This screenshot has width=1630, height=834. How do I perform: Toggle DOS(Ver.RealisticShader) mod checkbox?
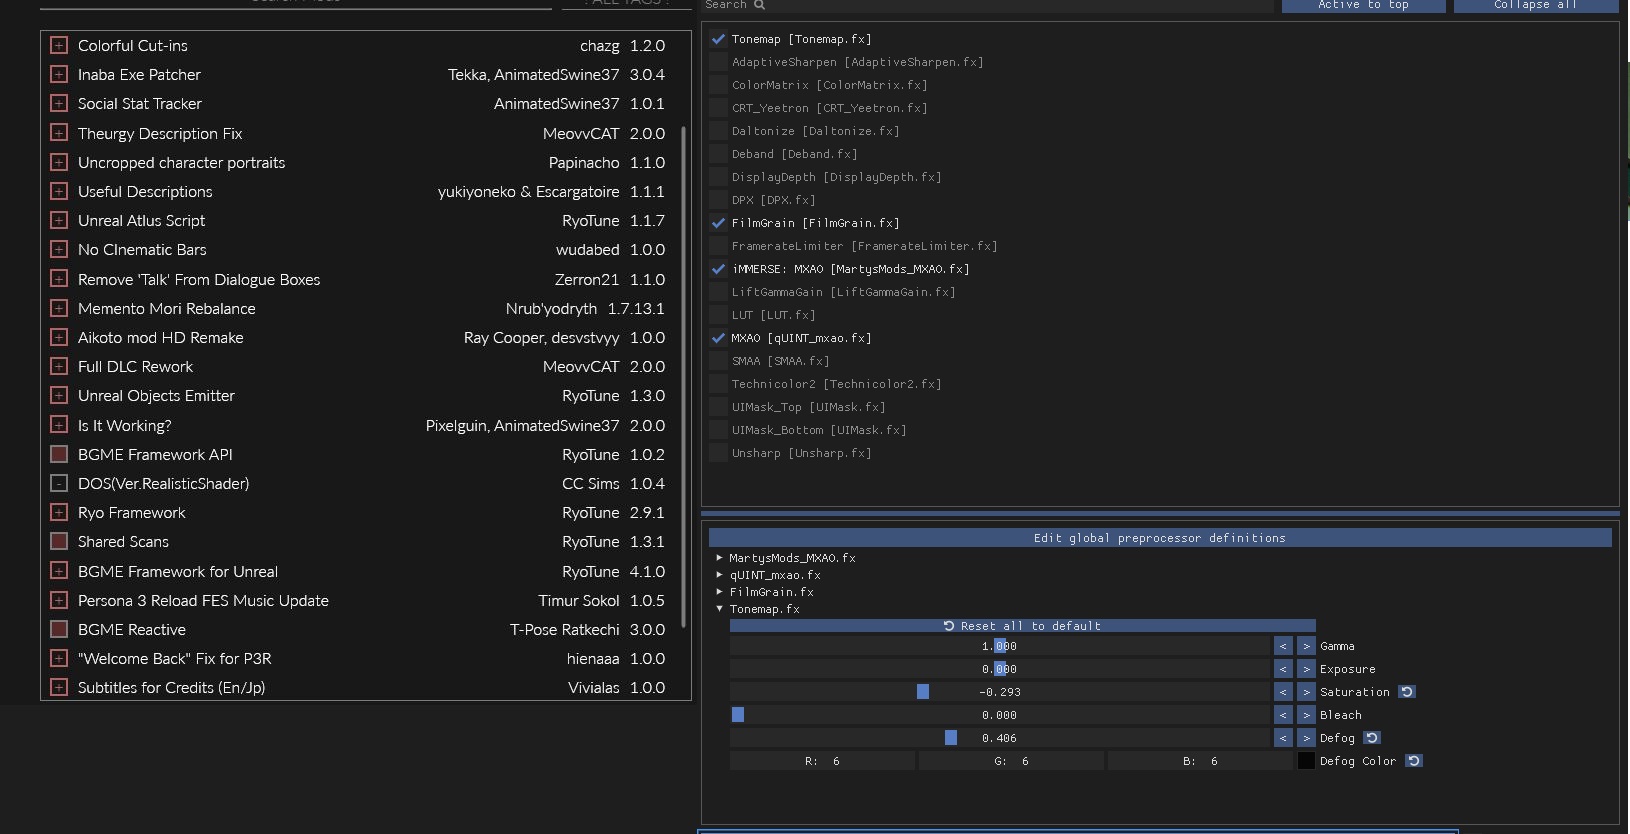pyautogui.click(x=59, y=483)
